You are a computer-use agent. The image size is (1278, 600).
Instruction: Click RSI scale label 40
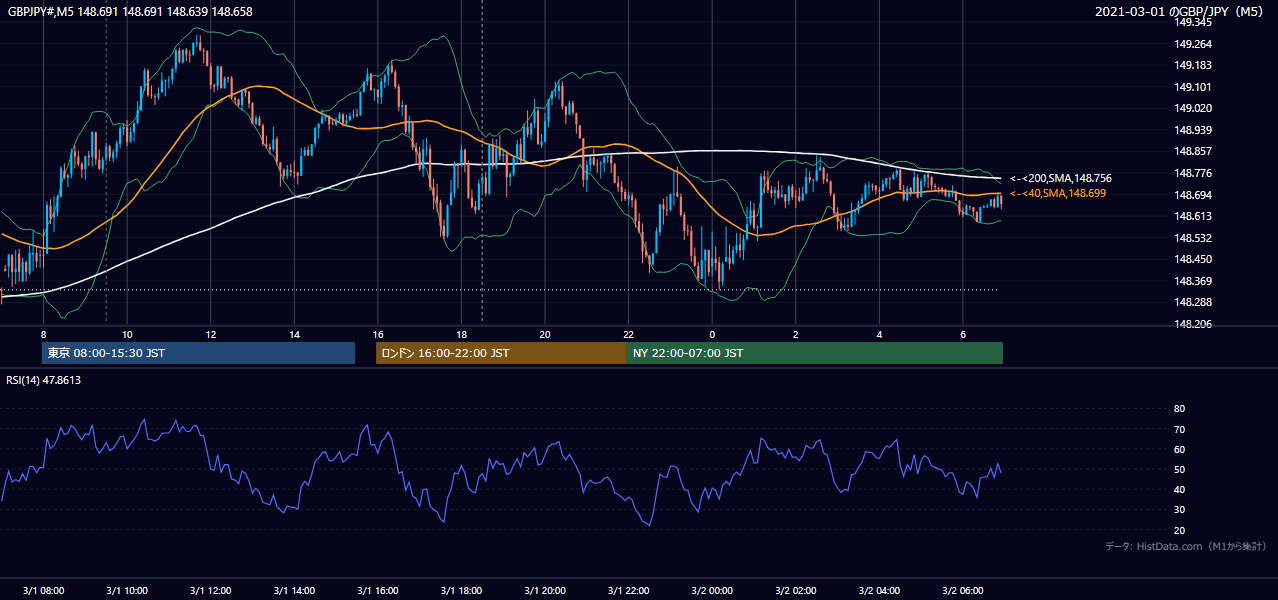(x=1180, y=489)
